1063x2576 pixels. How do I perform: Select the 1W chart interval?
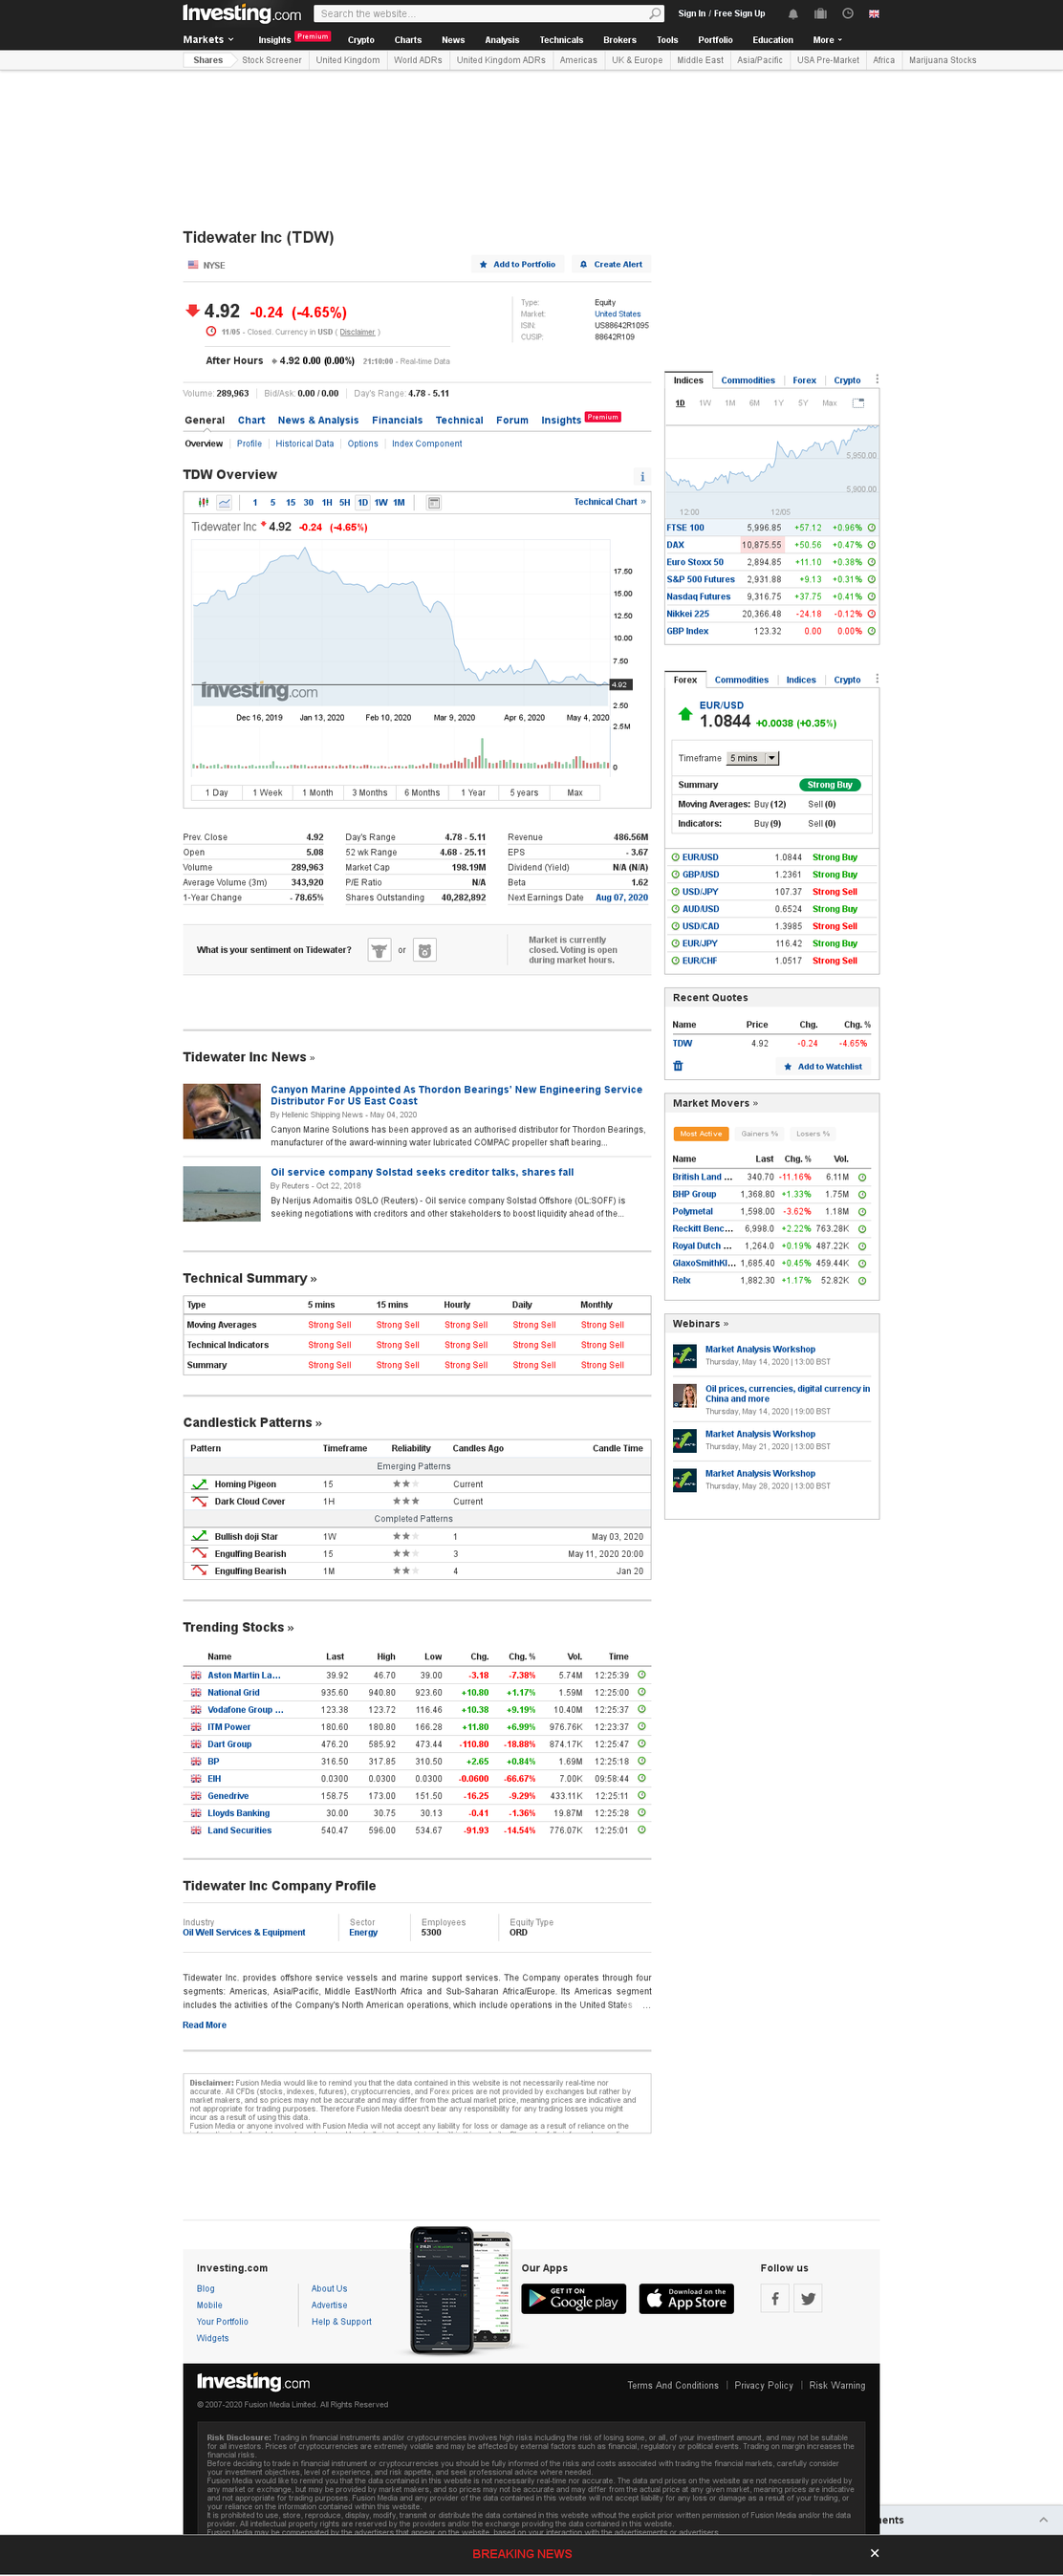pos(381,503)
